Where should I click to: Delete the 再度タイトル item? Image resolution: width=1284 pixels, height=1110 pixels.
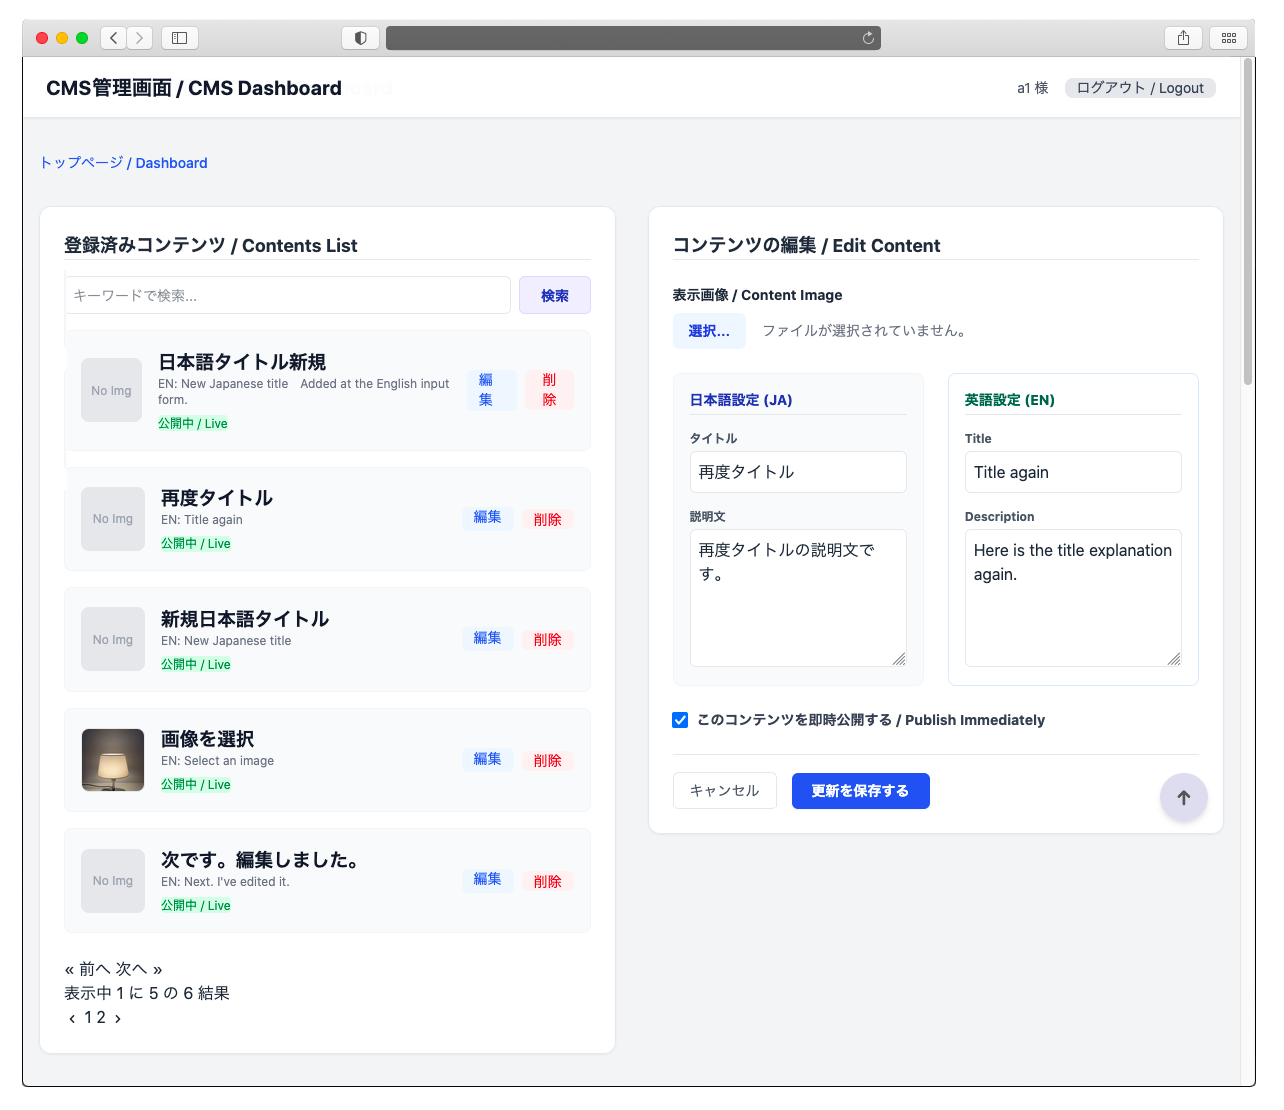(547, 519)
